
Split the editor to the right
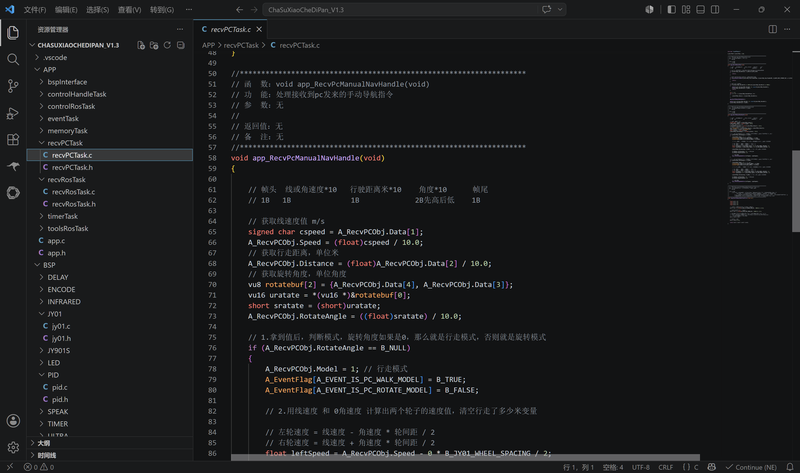(773, 29)
